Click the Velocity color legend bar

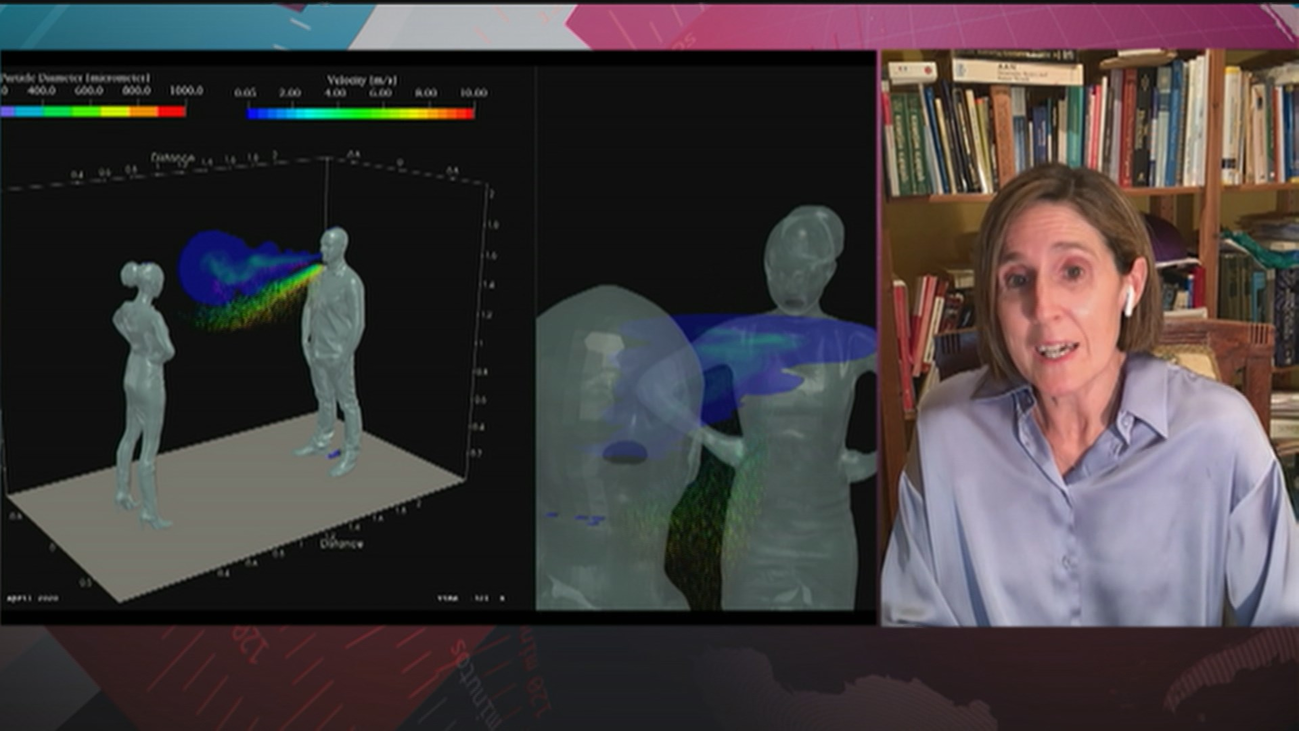tap(360, 112)
